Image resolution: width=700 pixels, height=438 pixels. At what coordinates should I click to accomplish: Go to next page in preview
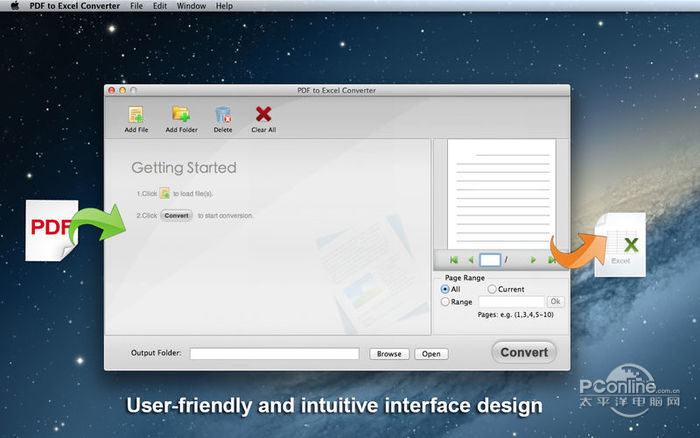(x=533, y=260)
